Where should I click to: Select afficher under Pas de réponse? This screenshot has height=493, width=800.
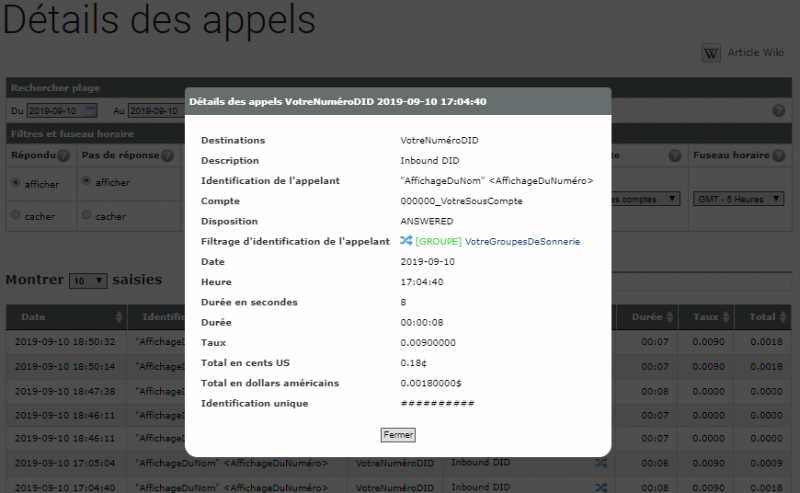point(87,181)
